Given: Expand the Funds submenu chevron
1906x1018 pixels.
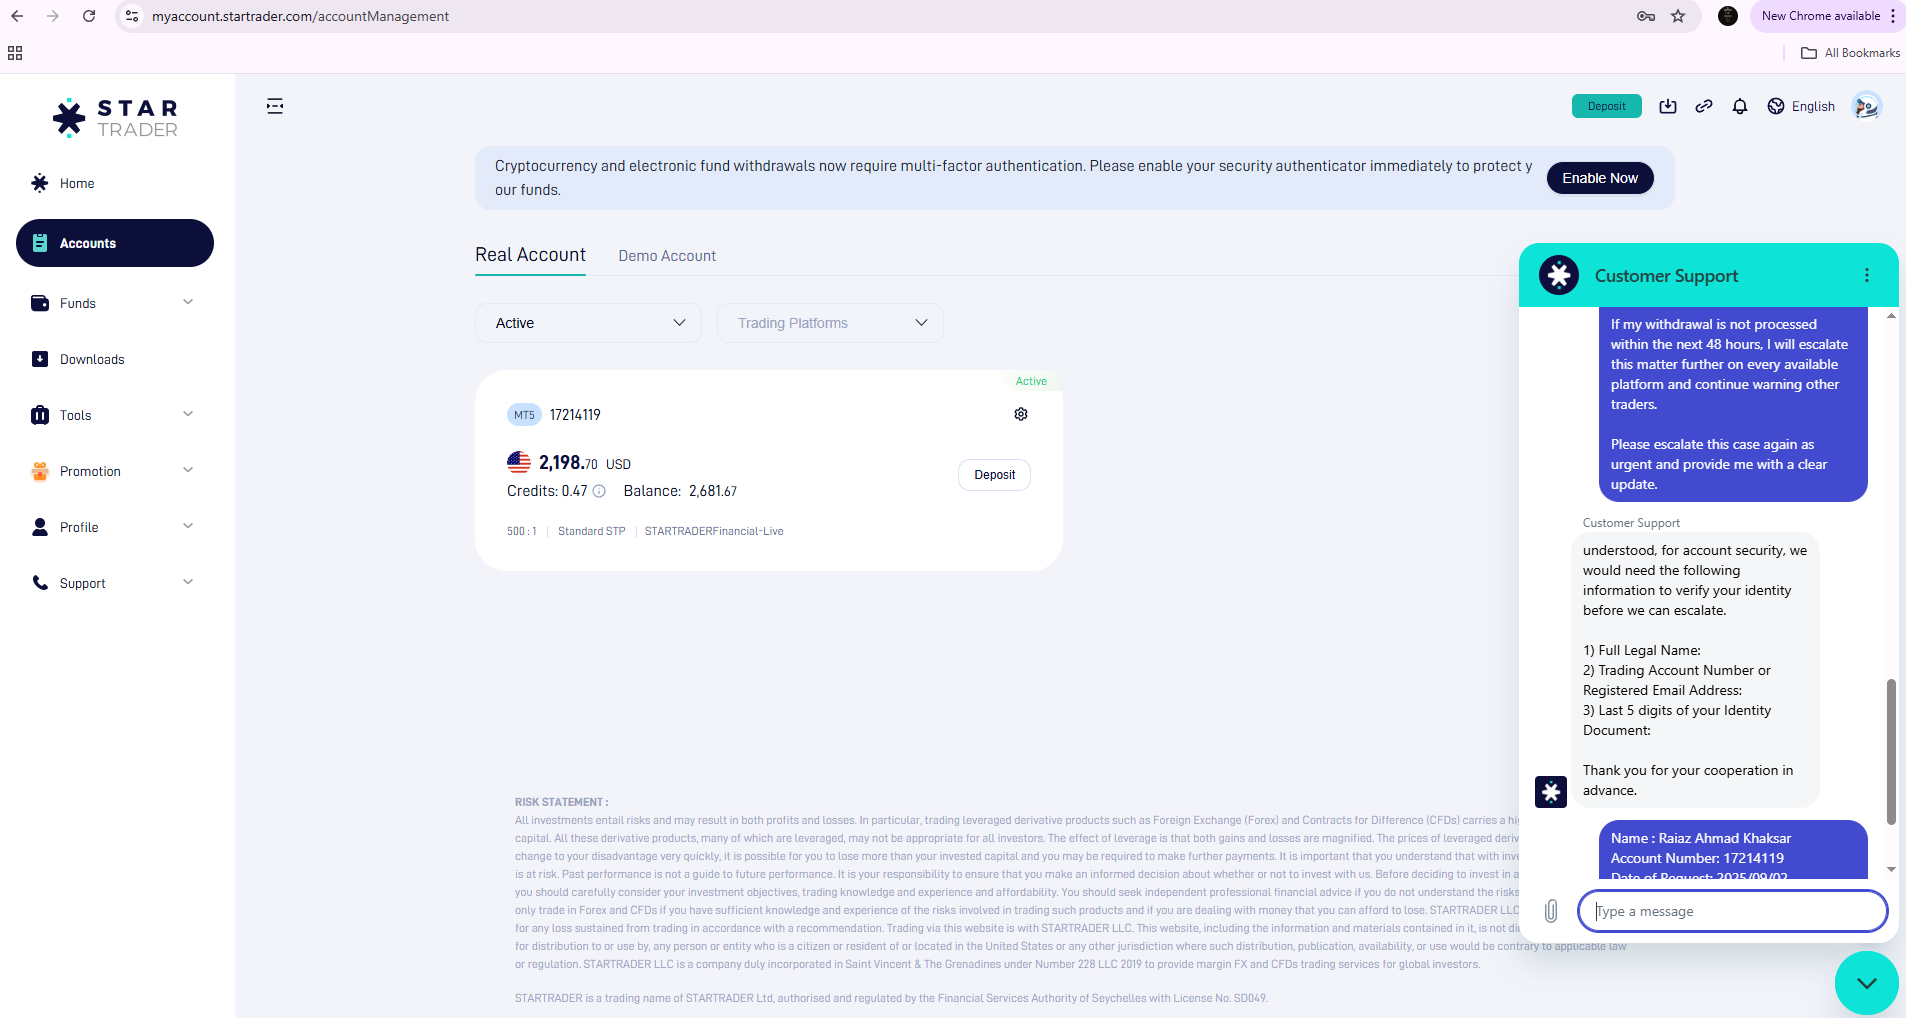Looking at the screenshot, I should pyautogui.click(x=188, y=302).
